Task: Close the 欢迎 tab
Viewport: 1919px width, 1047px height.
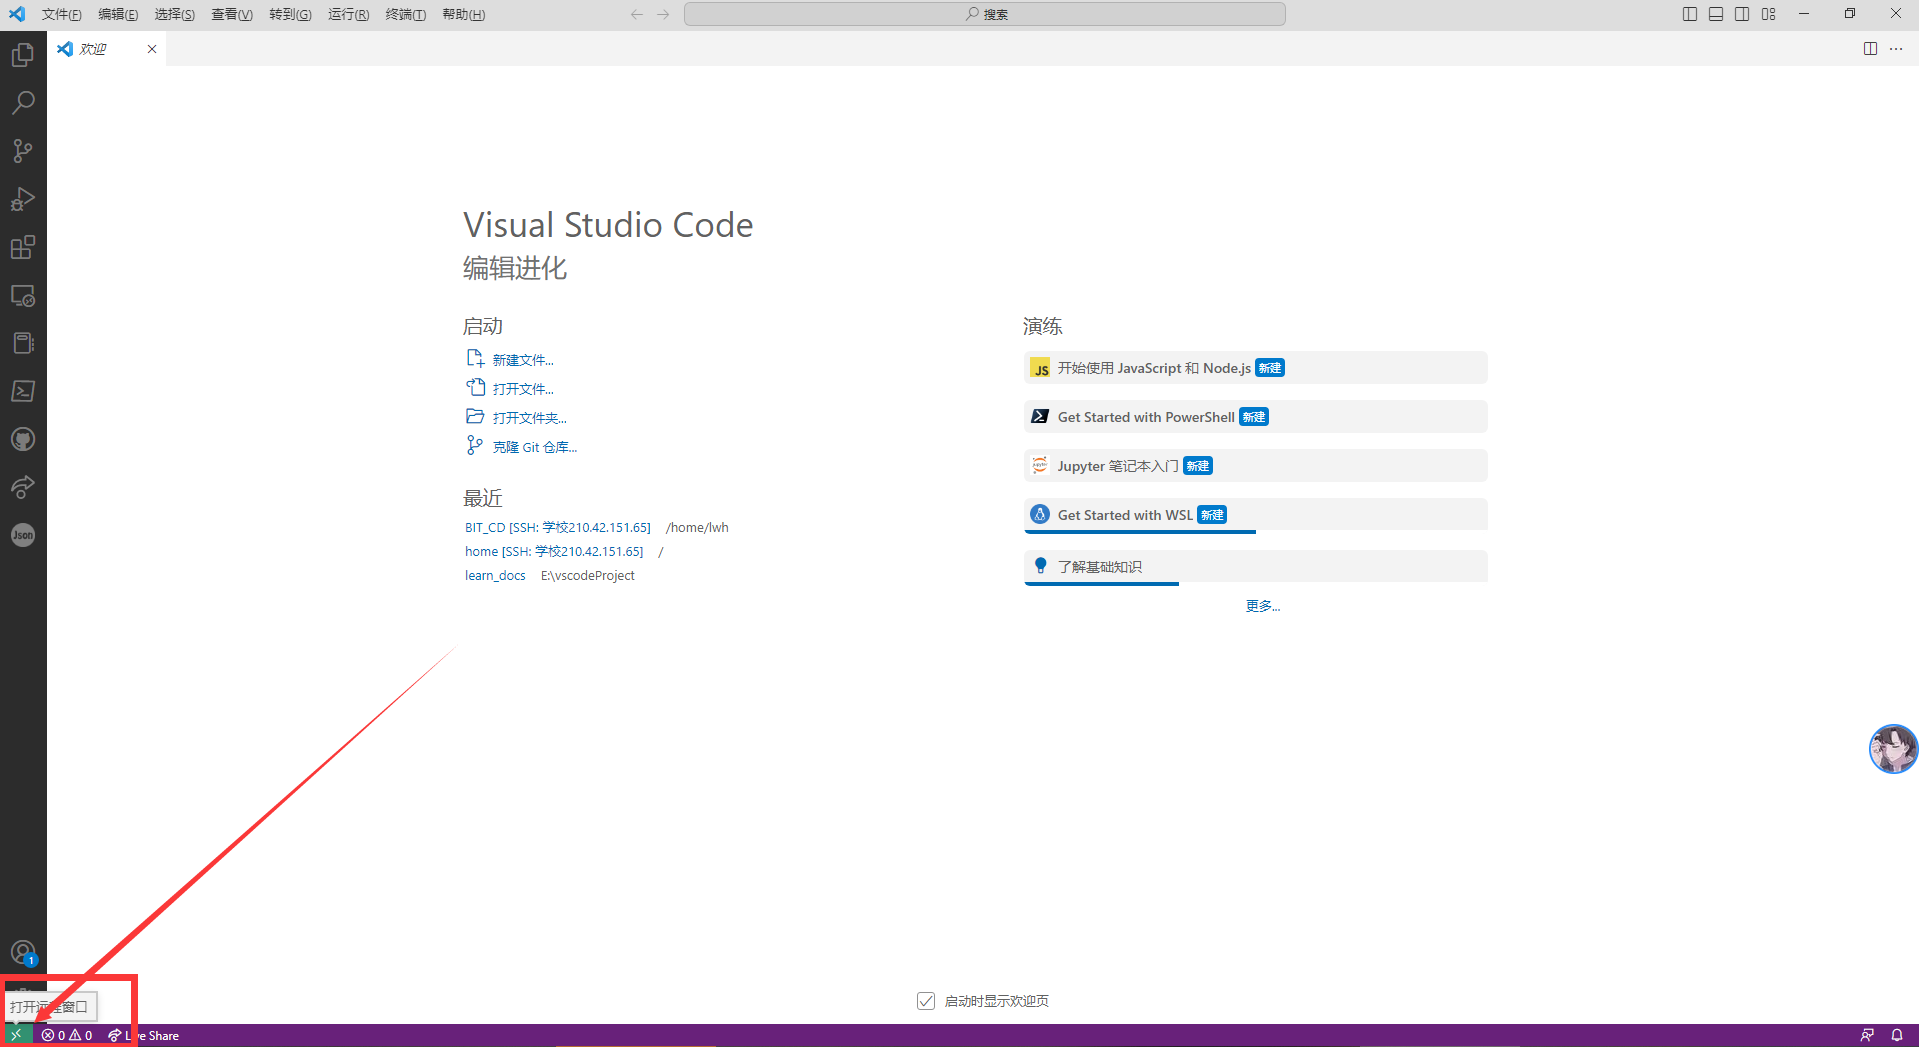Action: tap(152, 49)
